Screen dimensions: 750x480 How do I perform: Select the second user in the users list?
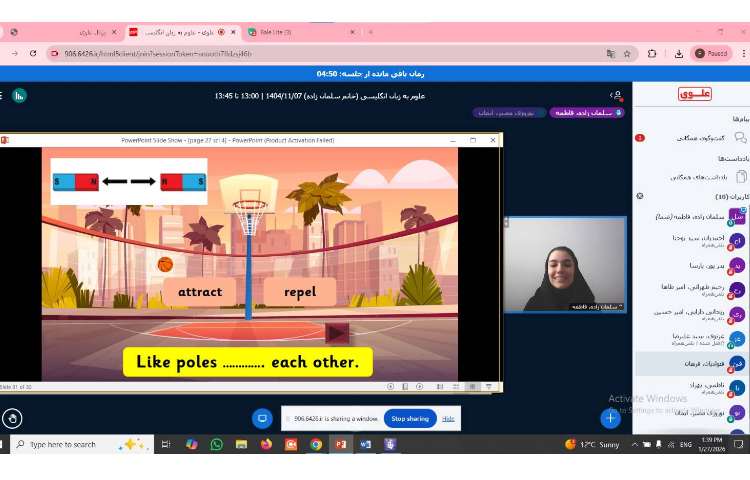pyautogui.click(x=693, y=241)
